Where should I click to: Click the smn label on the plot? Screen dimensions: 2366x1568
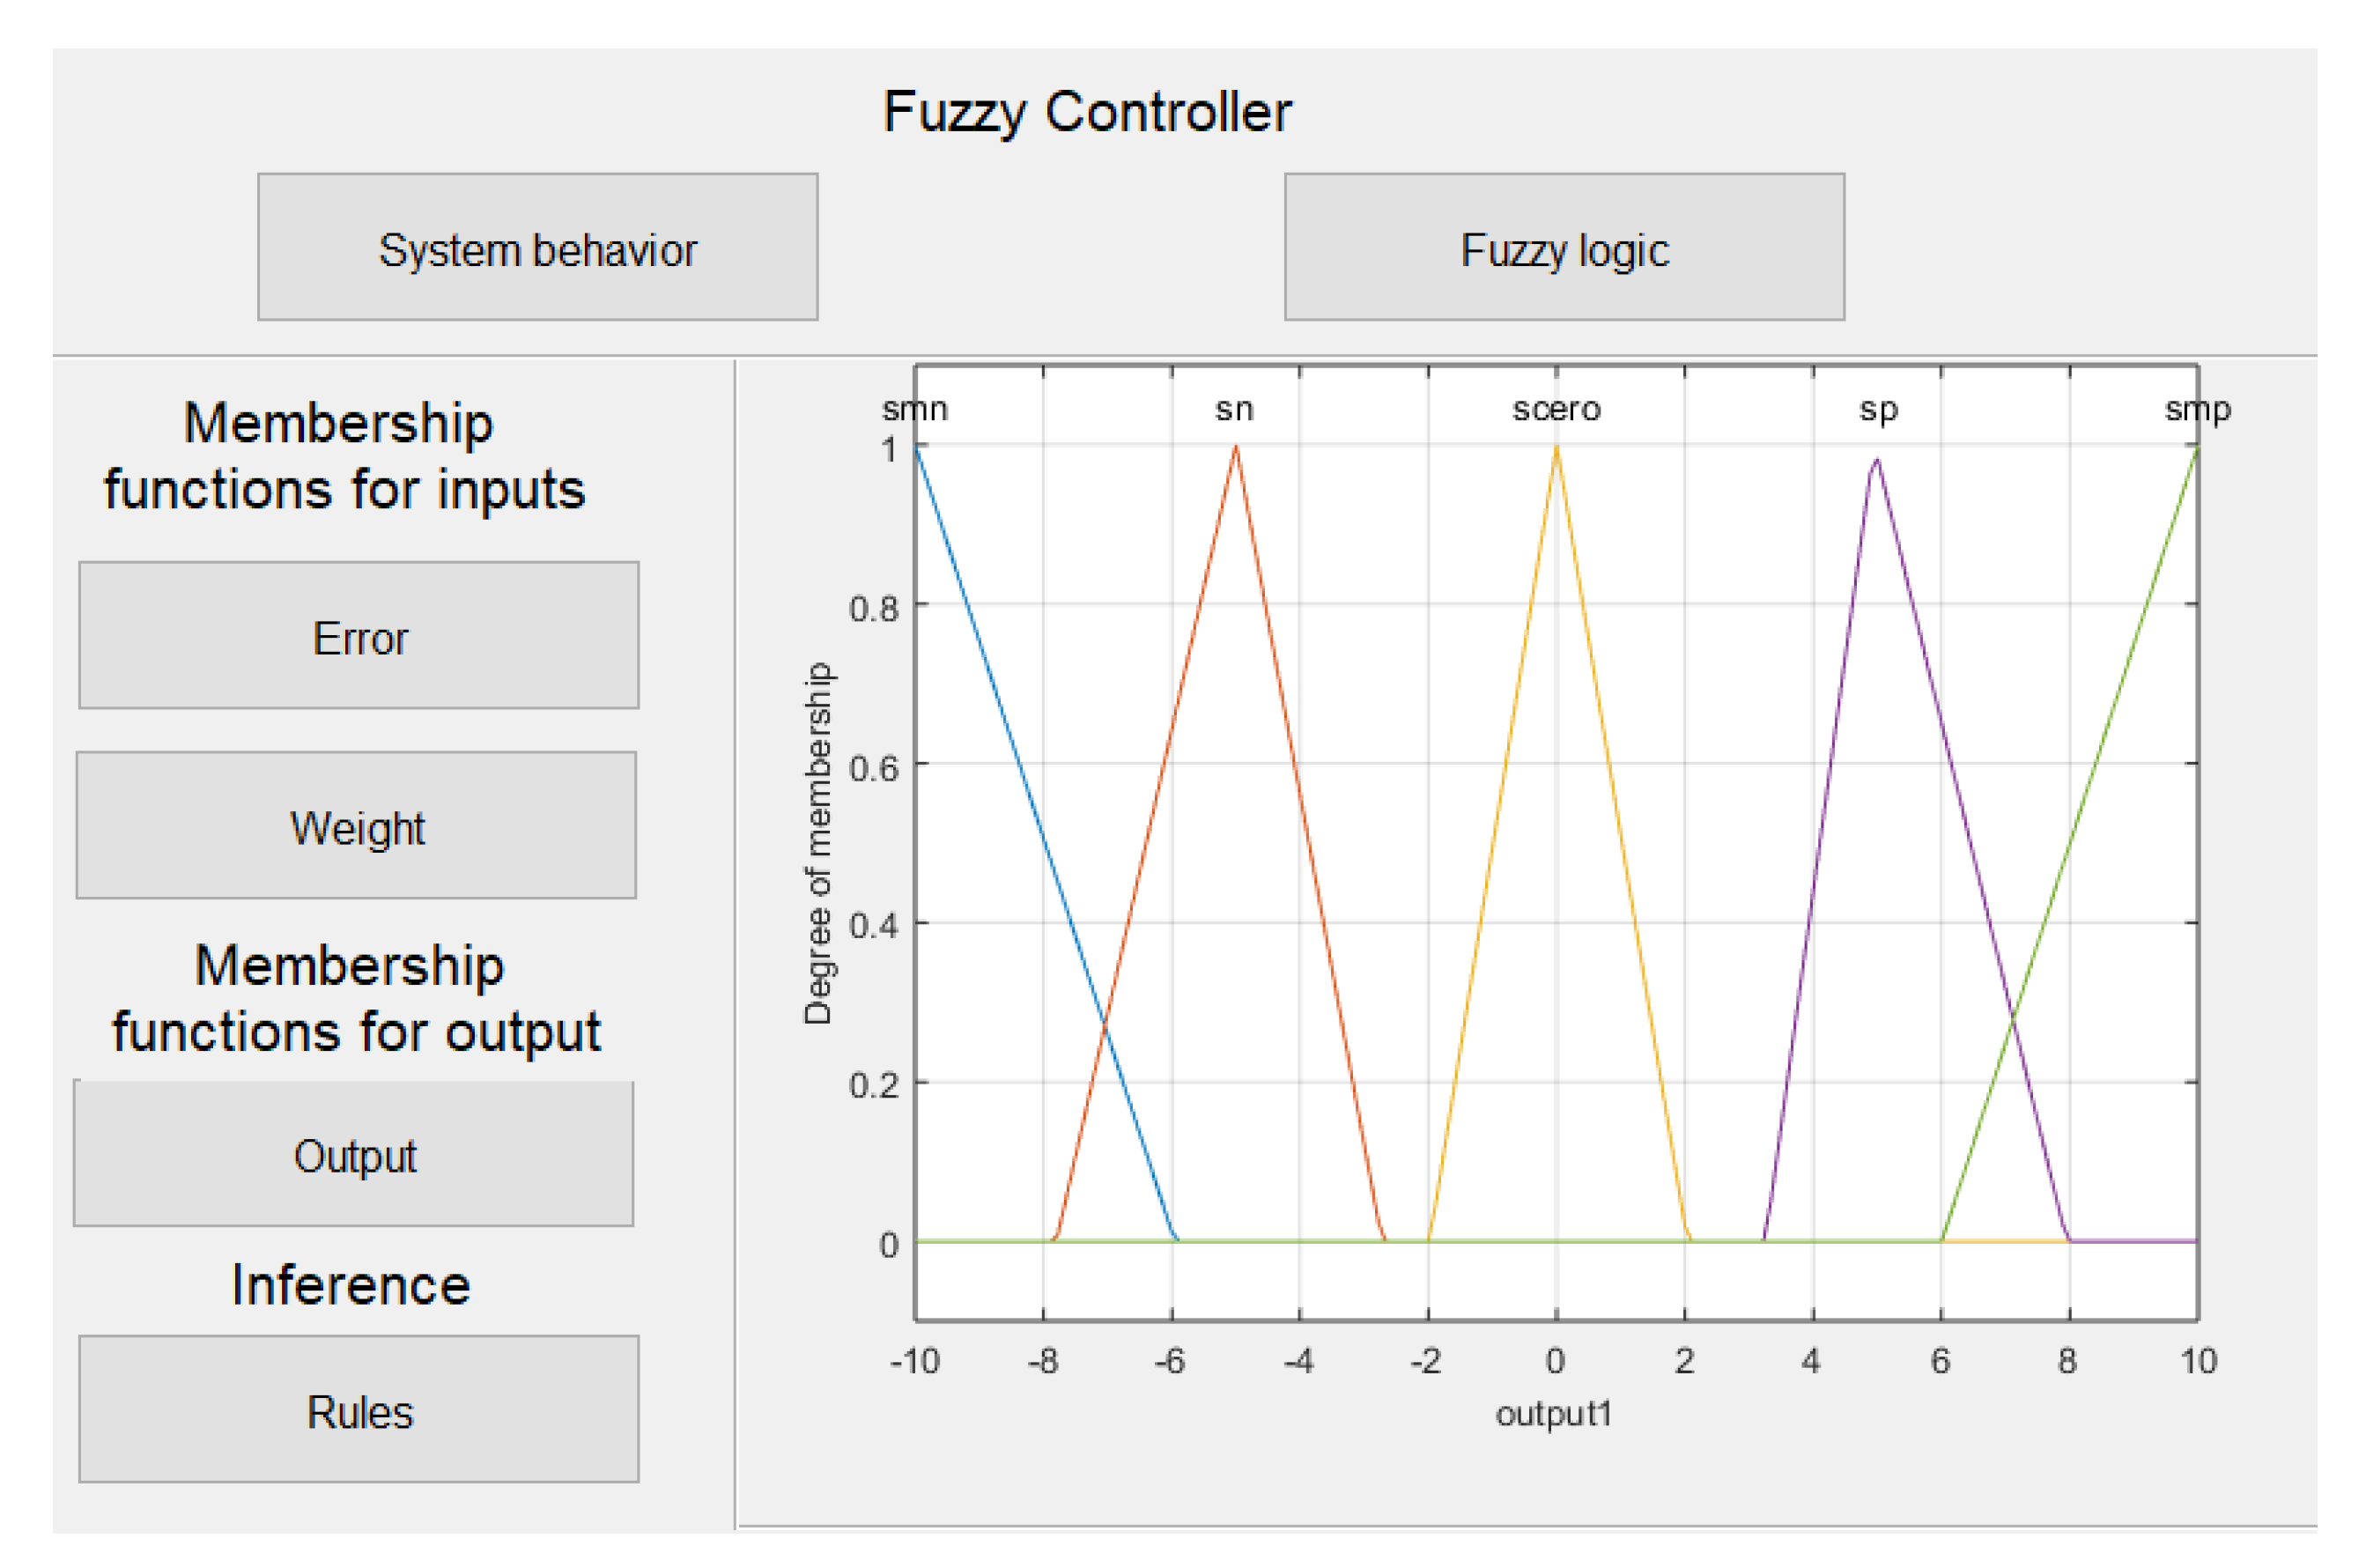point(914,409)
